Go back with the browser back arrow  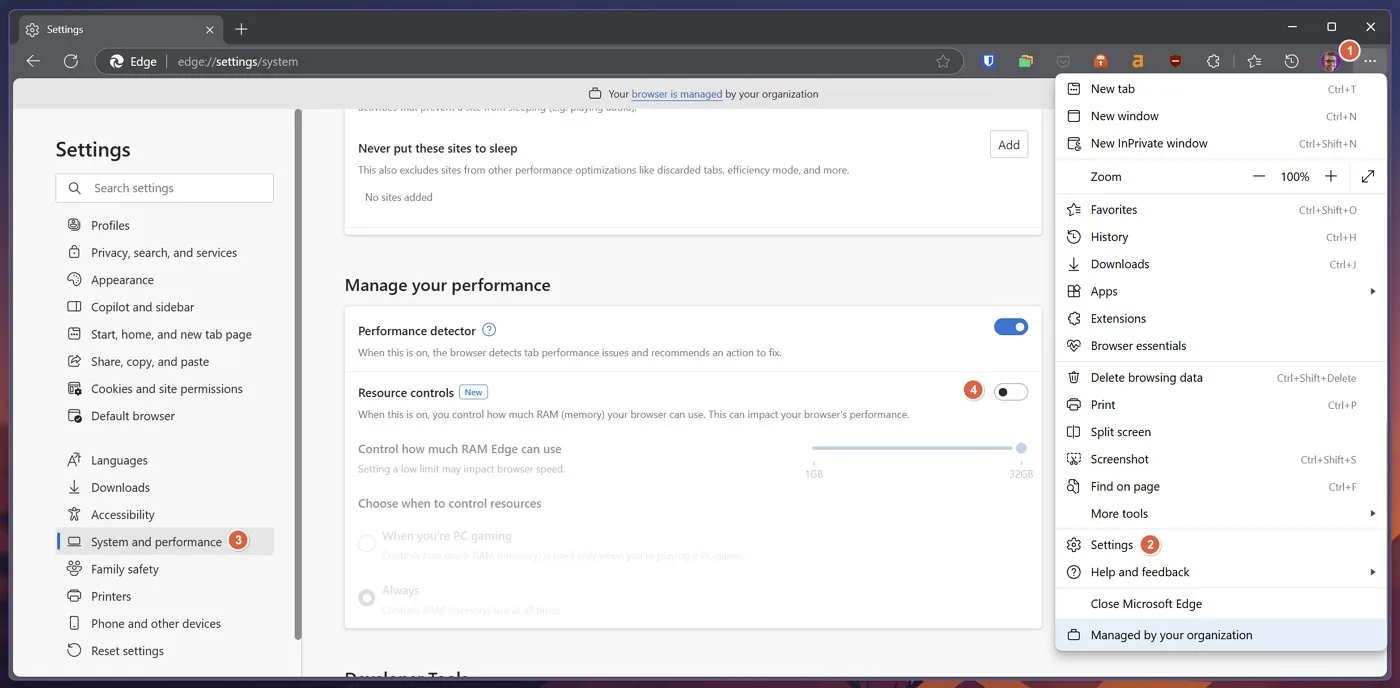click(33, 61)
